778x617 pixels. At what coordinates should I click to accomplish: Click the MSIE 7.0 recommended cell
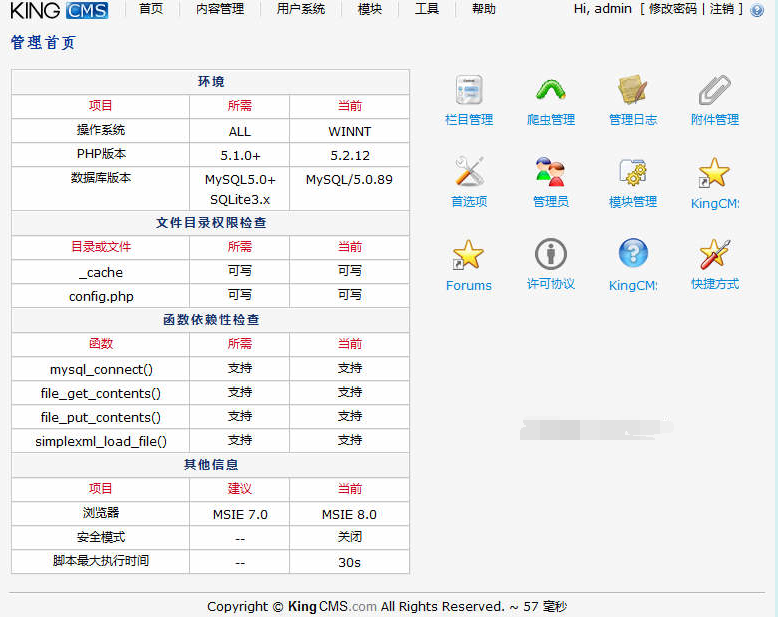(240, 515)
